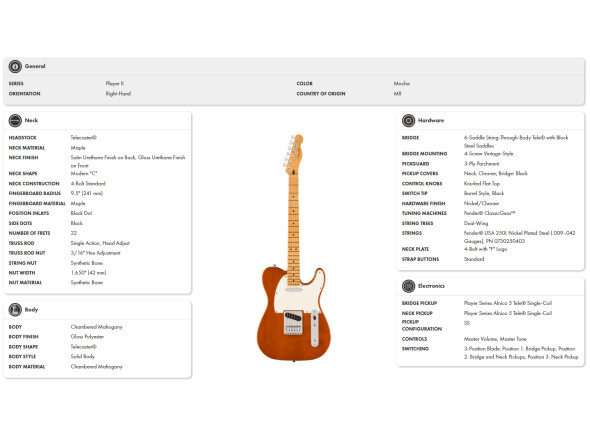The width and height of the screenshot is (590, 434).
Task: Click the 'Gloss Polyester' body finish value
Action: coord(87,337)
